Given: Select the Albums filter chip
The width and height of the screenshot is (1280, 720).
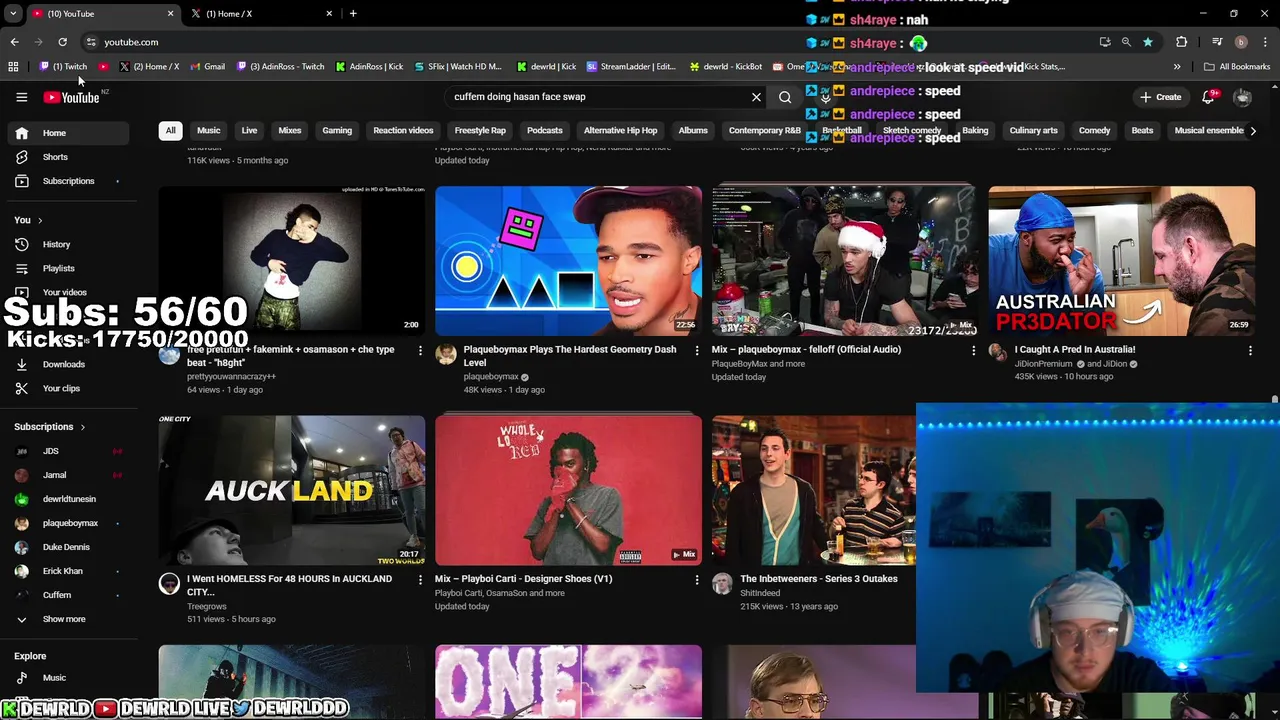Looking at the screenshot, I should (x=693, y=130).
